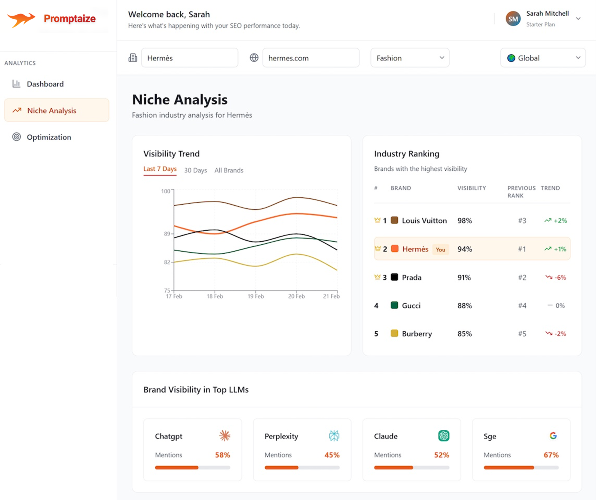
Task: Click the Prada black color swatch
Action: click(x=395, y=277)
